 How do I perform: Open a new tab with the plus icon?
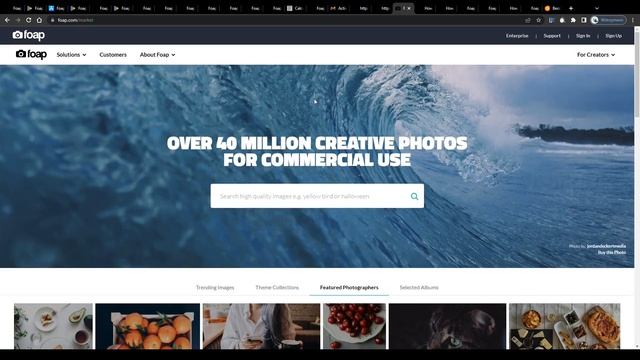[x=571, y=8]
